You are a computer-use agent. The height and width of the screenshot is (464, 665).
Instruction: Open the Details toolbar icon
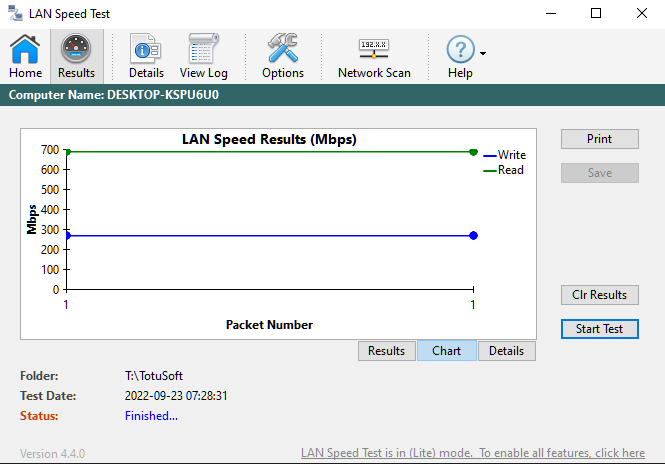click(x=146, y=56)
